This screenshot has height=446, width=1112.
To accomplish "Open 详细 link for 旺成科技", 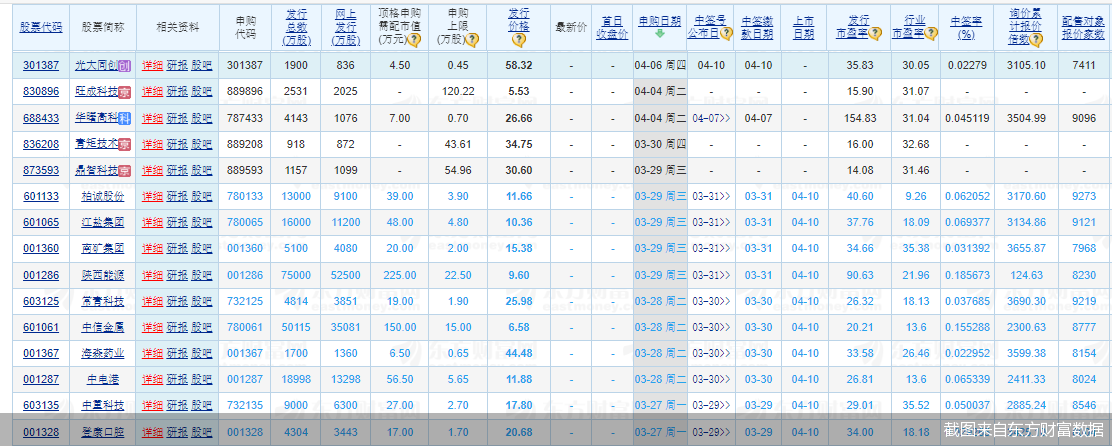I will click(152, 91).
